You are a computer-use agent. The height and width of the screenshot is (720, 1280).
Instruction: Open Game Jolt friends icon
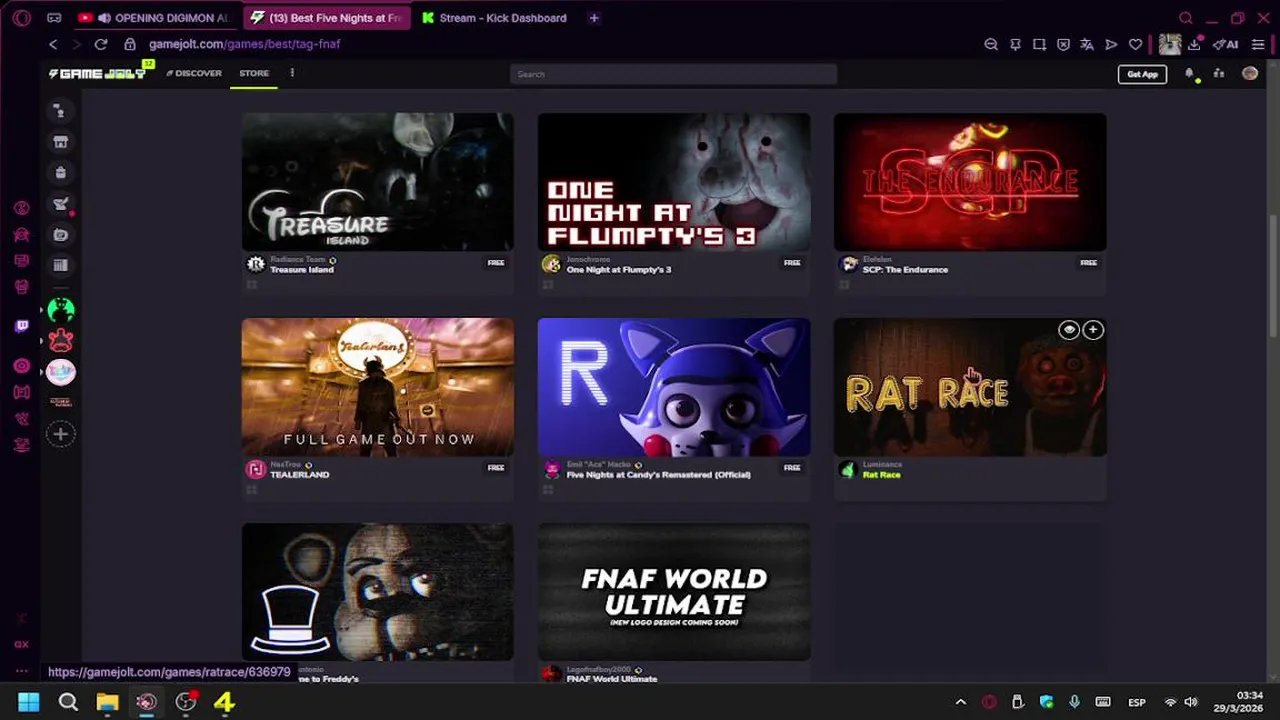tap(1219, 74)
